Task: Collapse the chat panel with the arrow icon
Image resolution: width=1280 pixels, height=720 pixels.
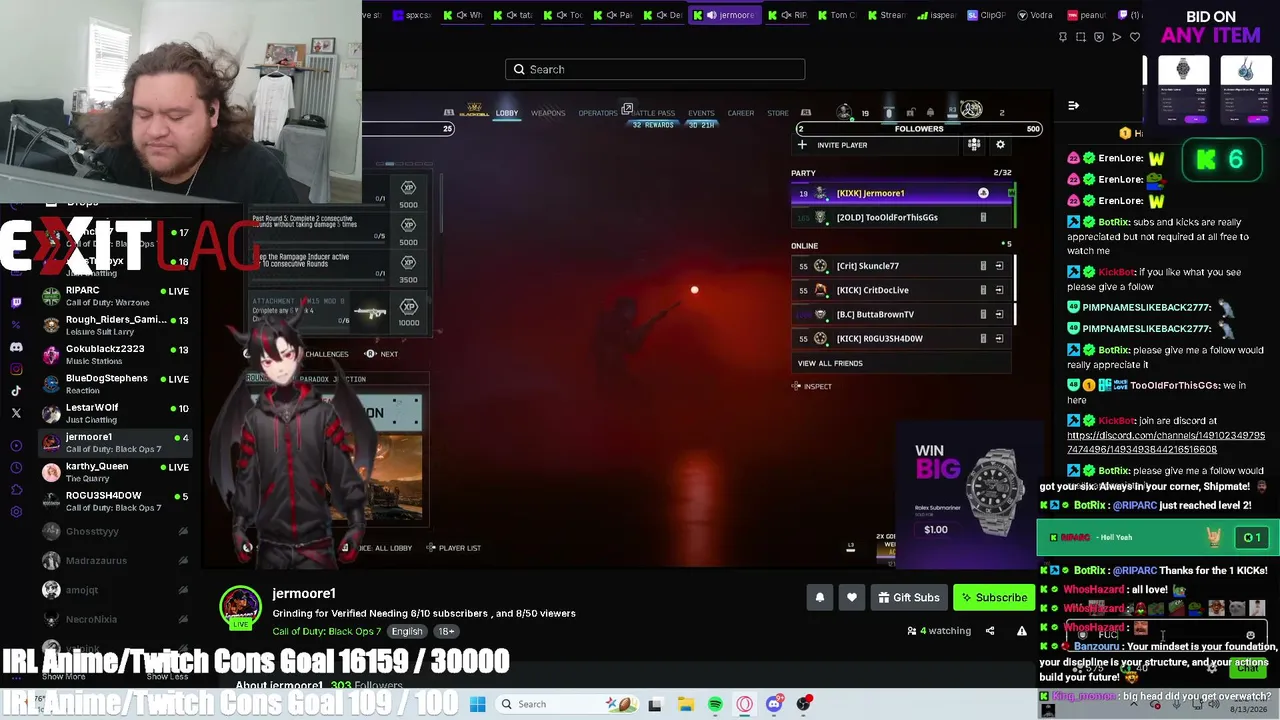Action: [x=1073, y=105]
